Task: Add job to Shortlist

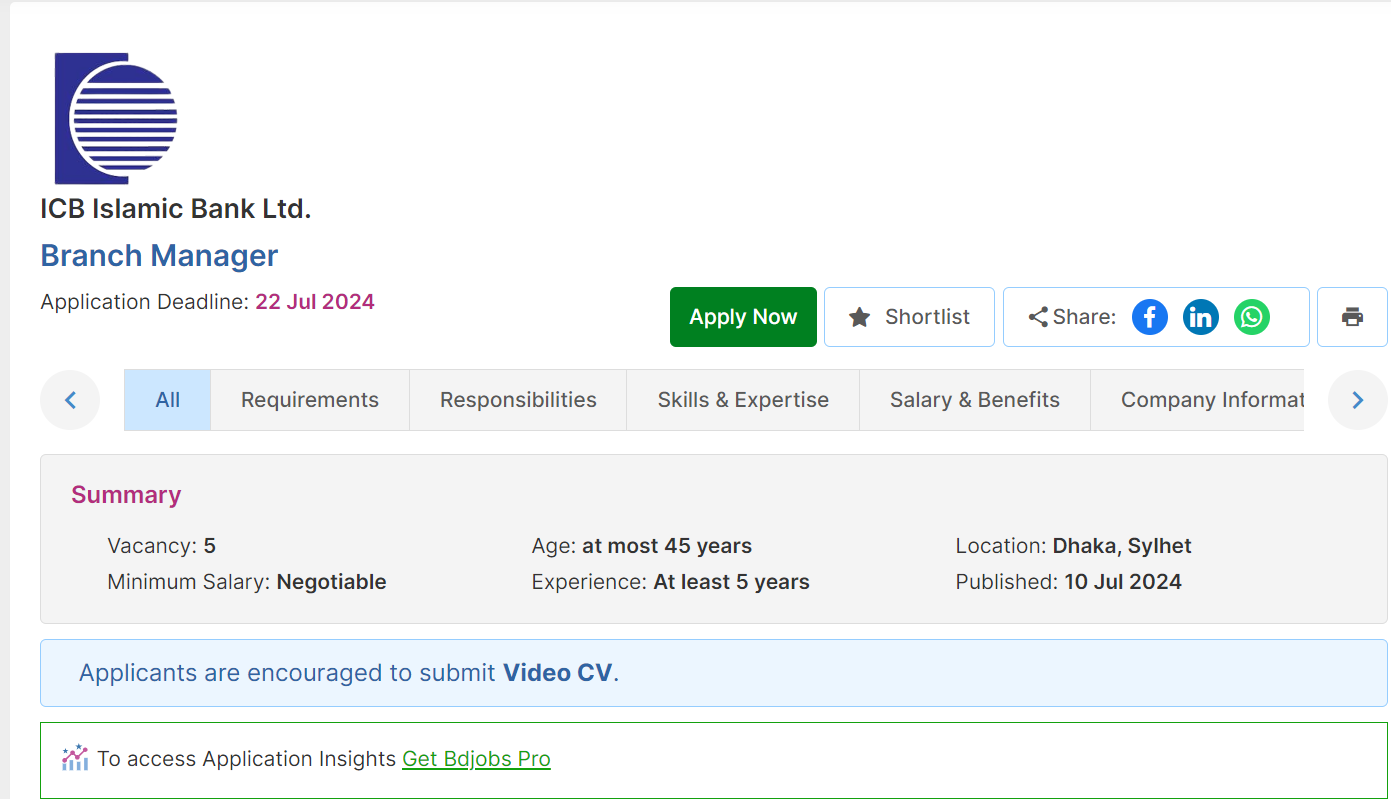Action: pyautogui.click(x=909, y=317)
